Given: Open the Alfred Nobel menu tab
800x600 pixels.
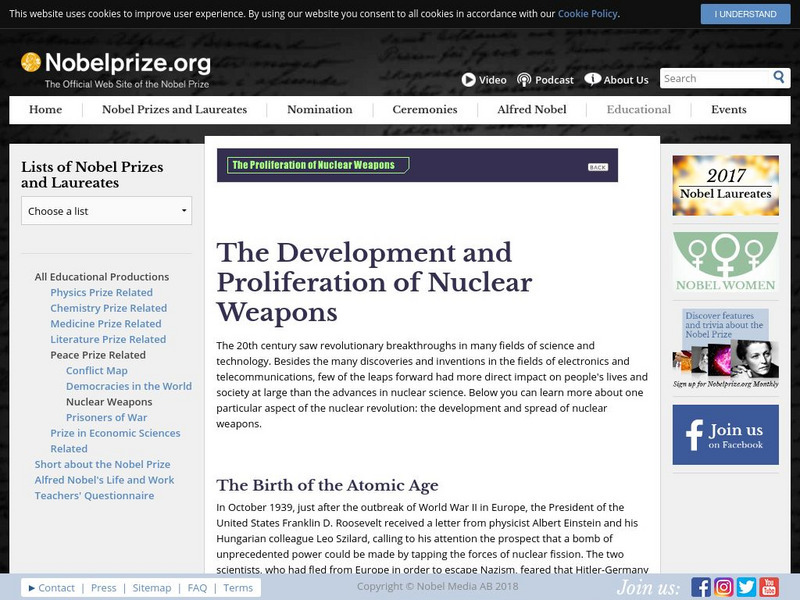Looking at the screenshot, I should point(531,110).
